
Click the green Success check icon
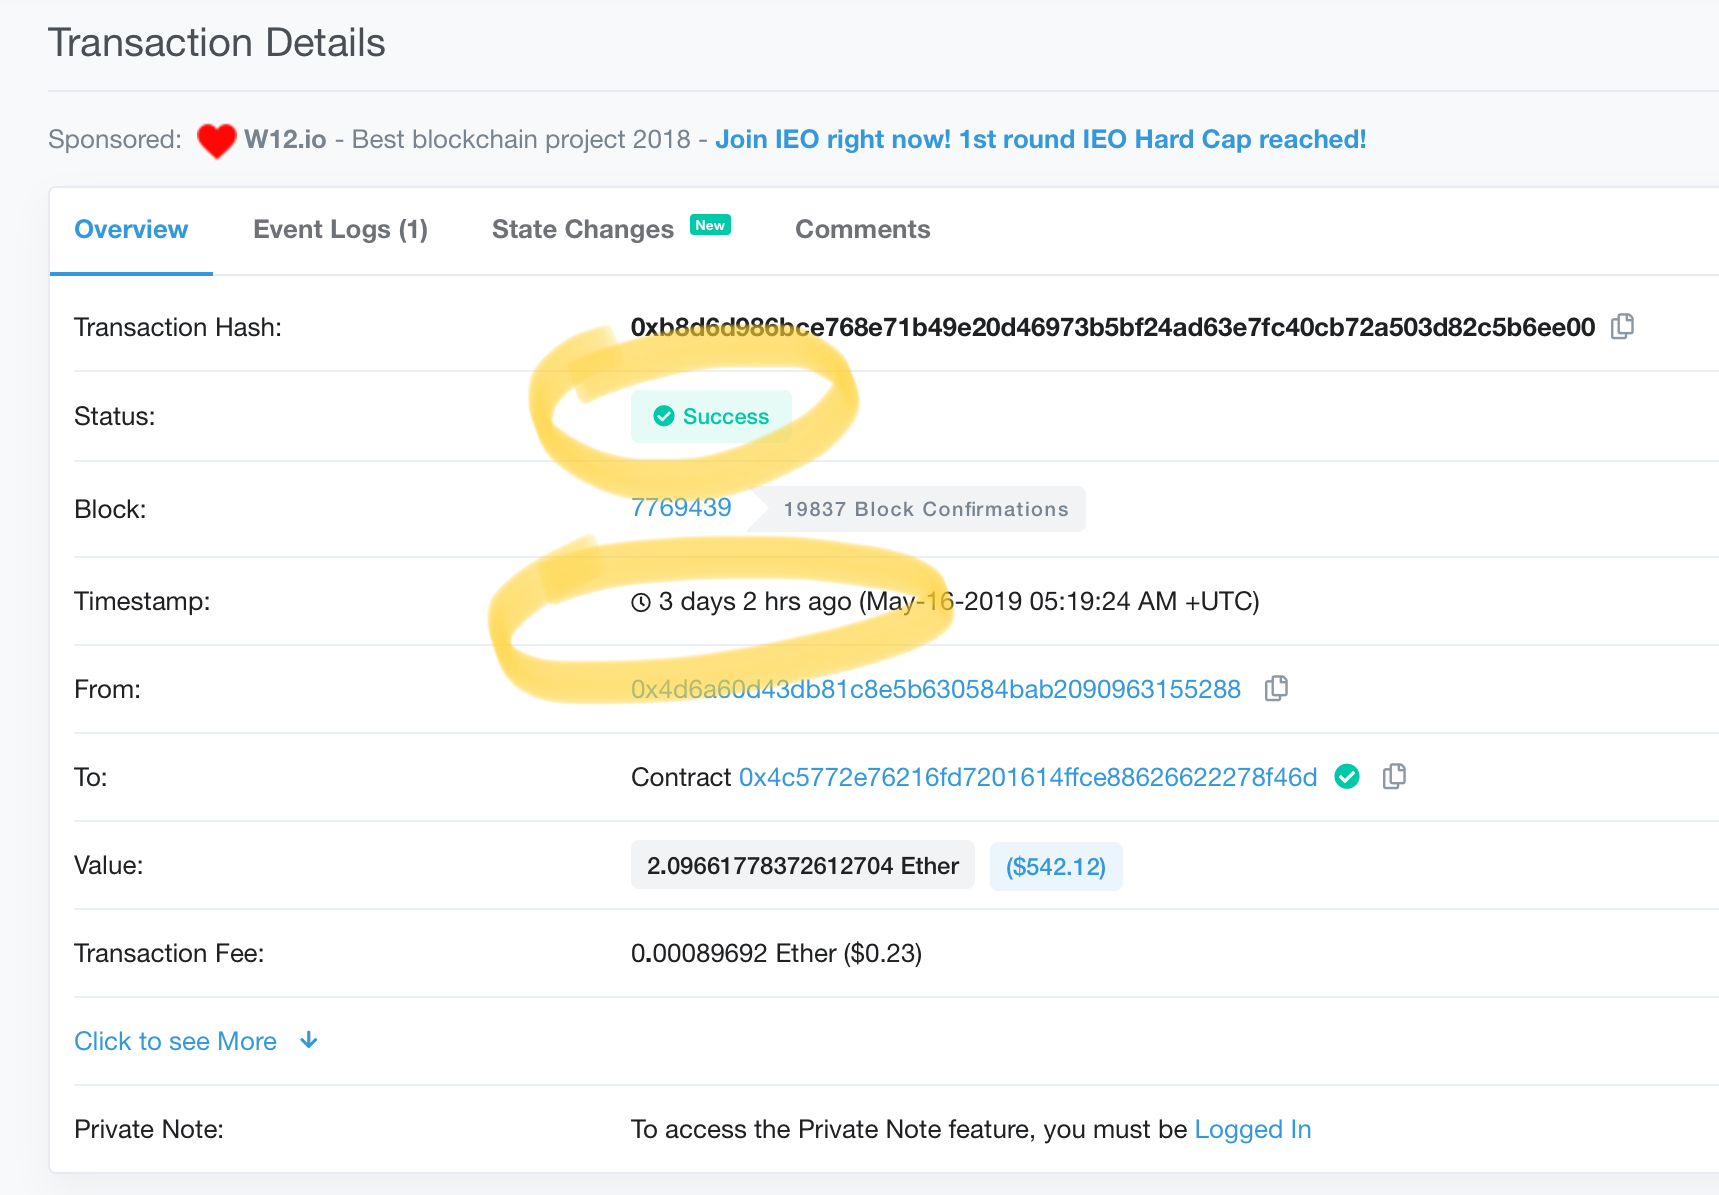tap(664, 416)
